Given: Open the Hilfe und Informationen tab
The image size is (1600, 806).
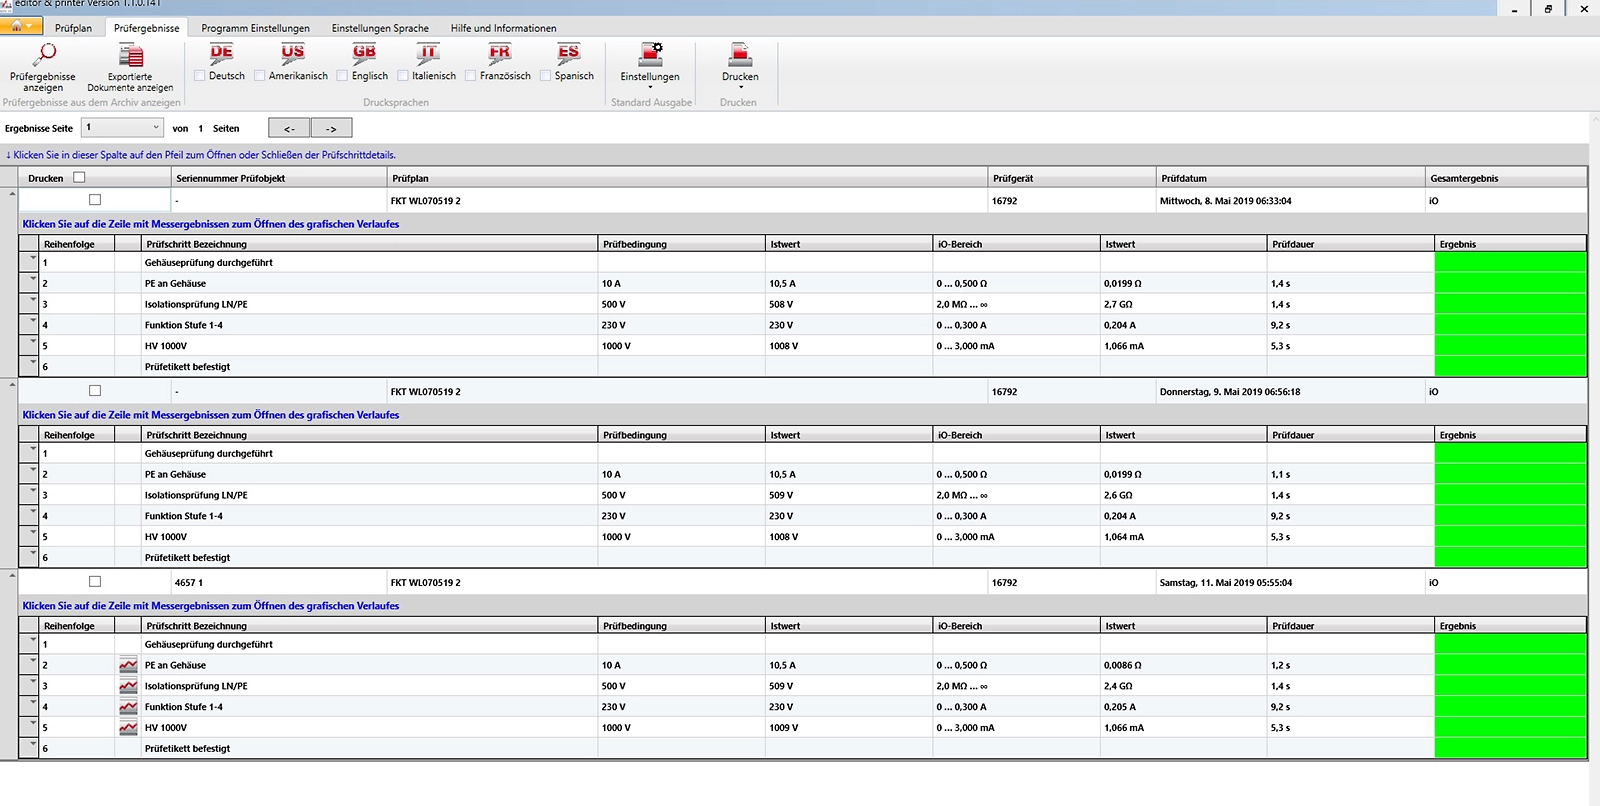Looking at the screenshot, I should pyautogui.click(x=503, y=28).
